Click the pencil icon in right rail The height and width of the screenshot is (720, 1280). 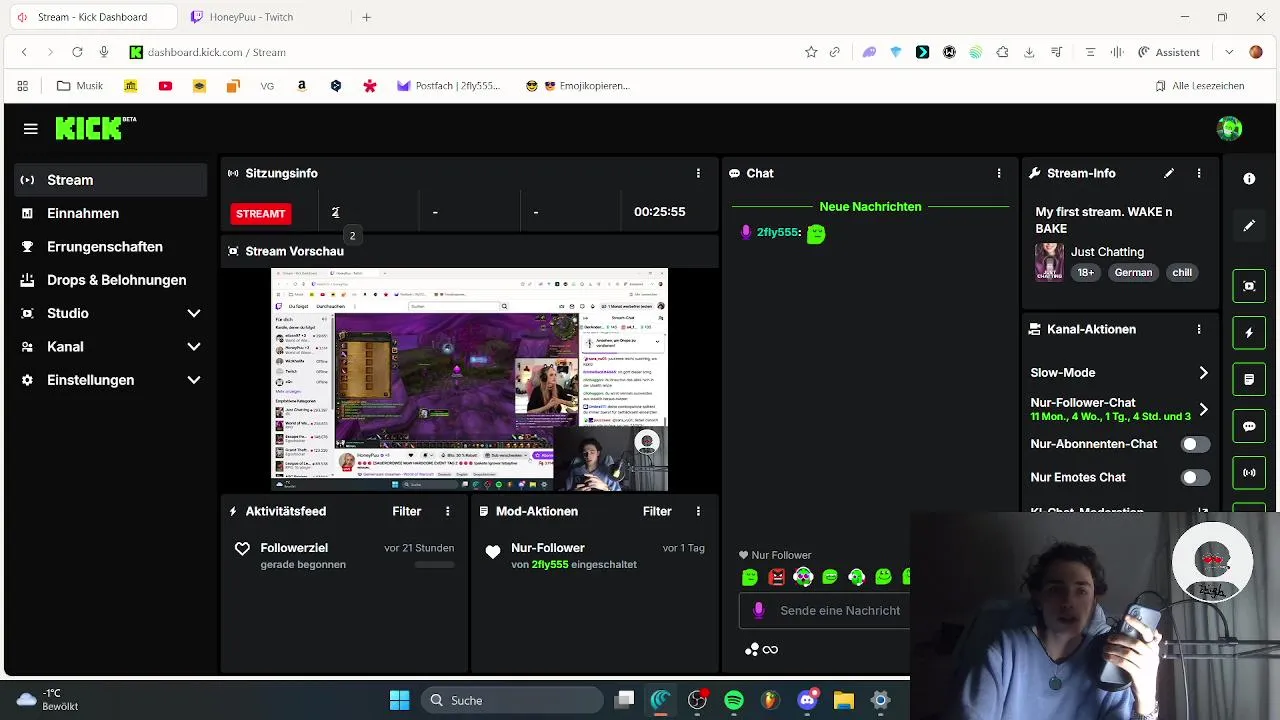[1249, 226]
